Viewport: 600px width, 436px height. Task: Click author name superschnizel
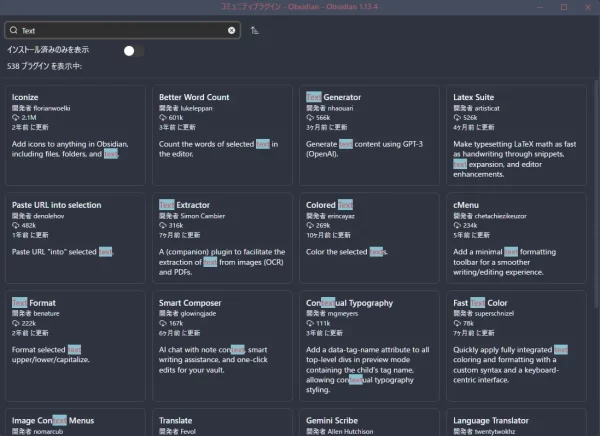494,314
